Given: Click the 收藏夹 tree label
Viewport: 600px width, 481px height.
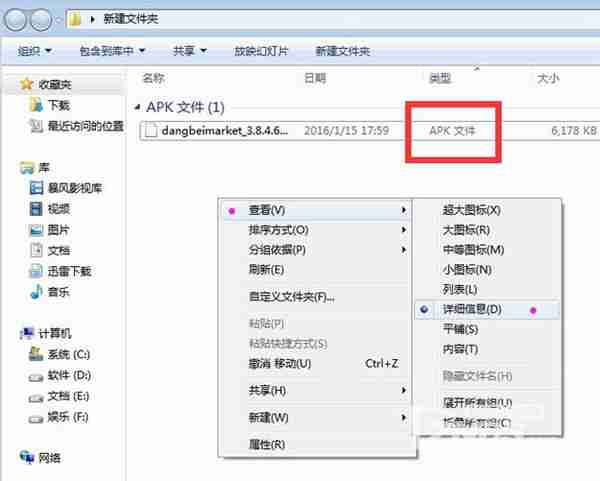Looking at the screenshot, I should coord(55,84).
